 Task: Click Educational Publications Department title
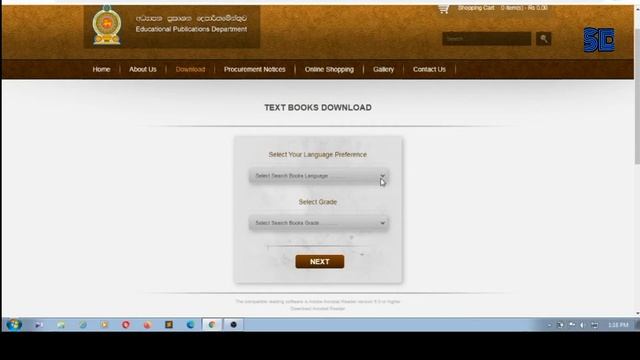pyautogui.click(x=191, y=29)
